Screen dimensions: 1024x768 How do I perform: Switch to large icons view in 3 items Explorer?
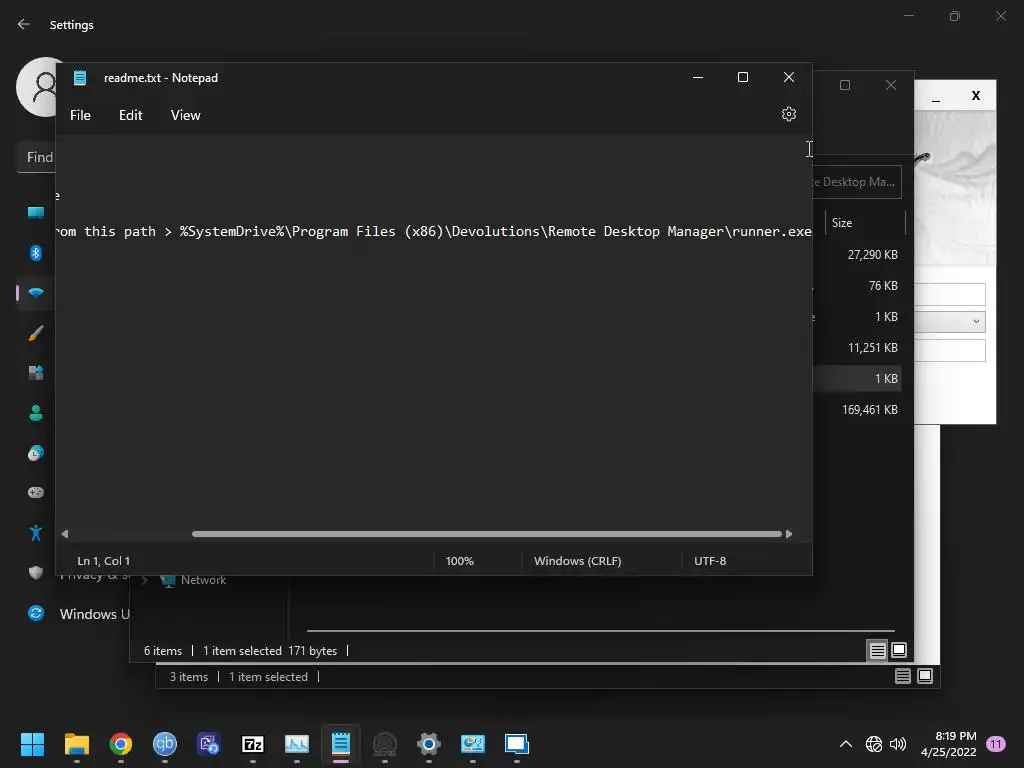click(x=925, y=676)
